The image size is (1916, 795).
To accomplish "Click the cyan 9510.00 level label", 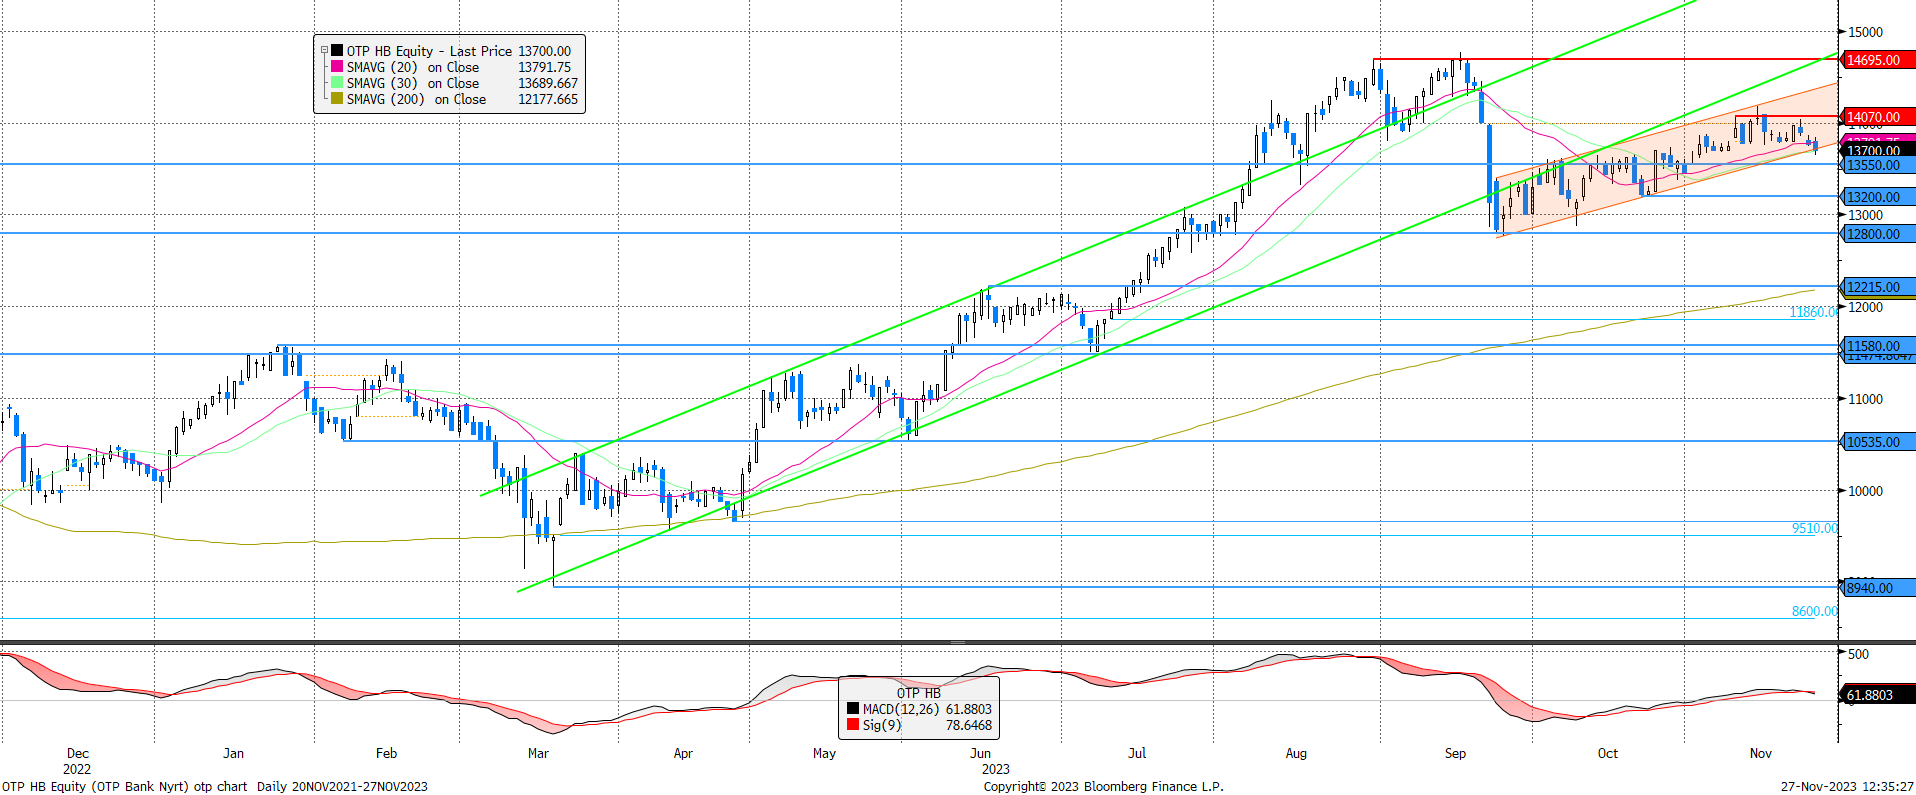I will pyautogui.click(x=1814, y=528).
